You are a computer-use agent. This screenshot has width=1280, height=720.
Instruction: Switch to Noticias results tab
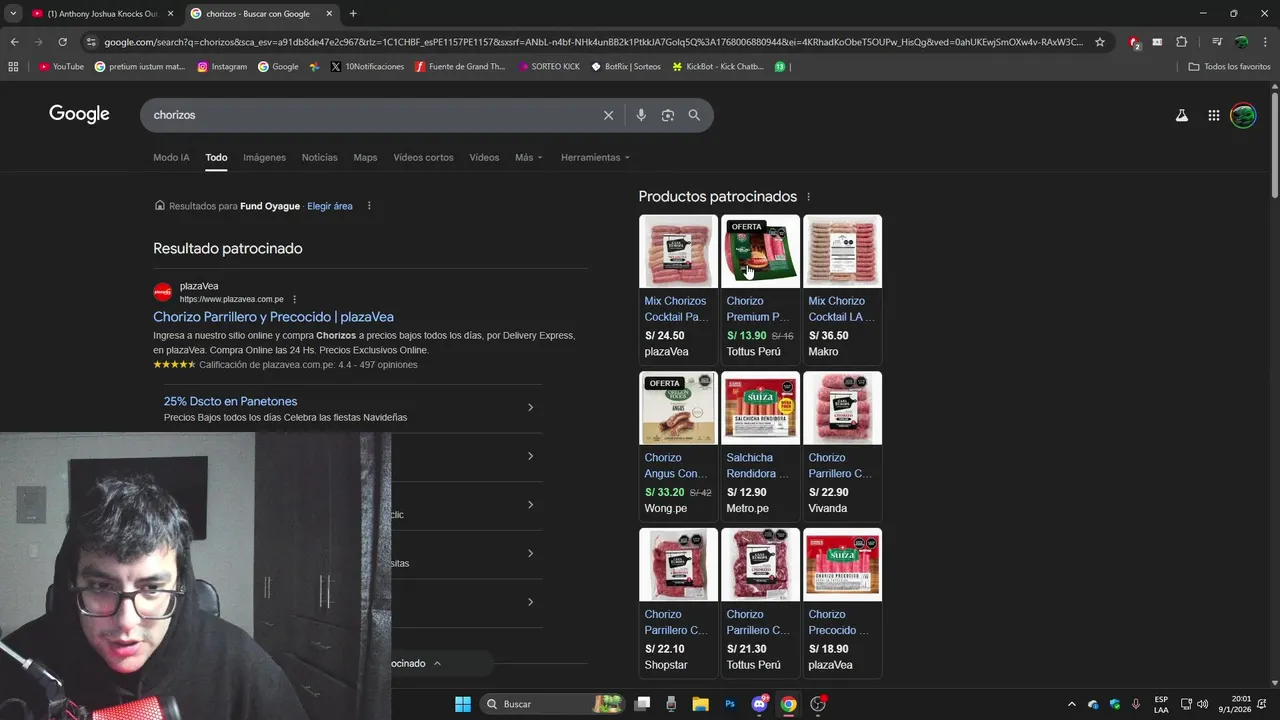320,157
